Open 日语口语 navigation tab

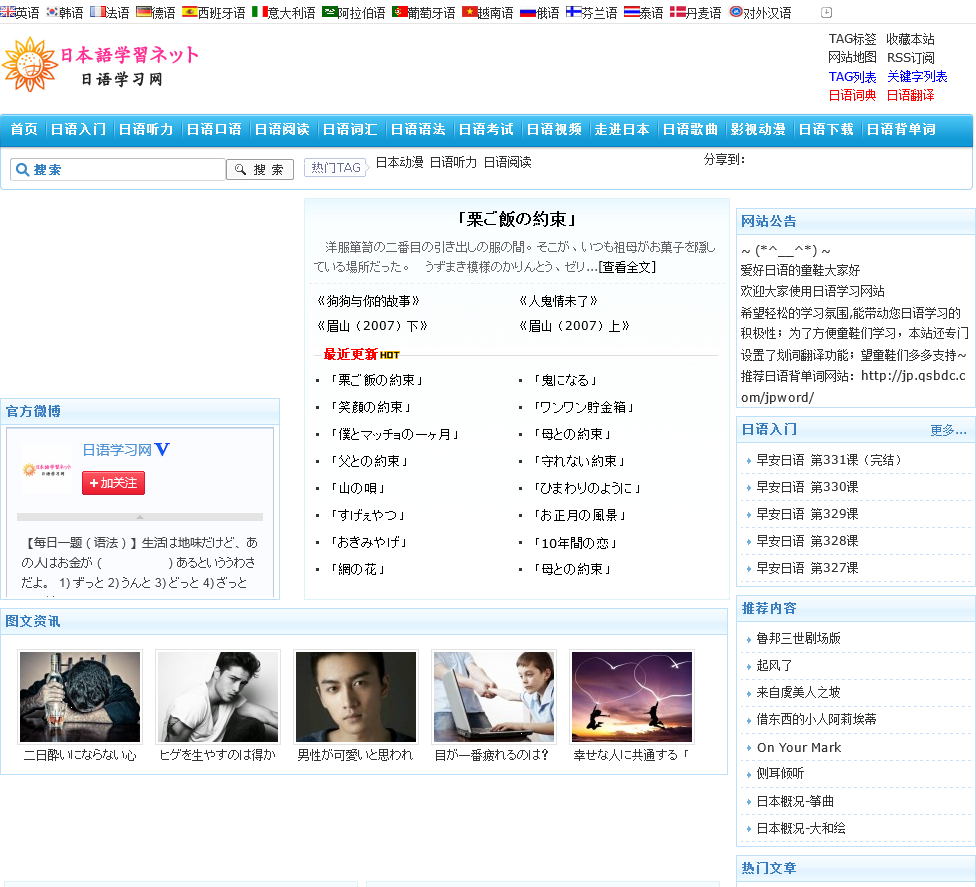214,129
